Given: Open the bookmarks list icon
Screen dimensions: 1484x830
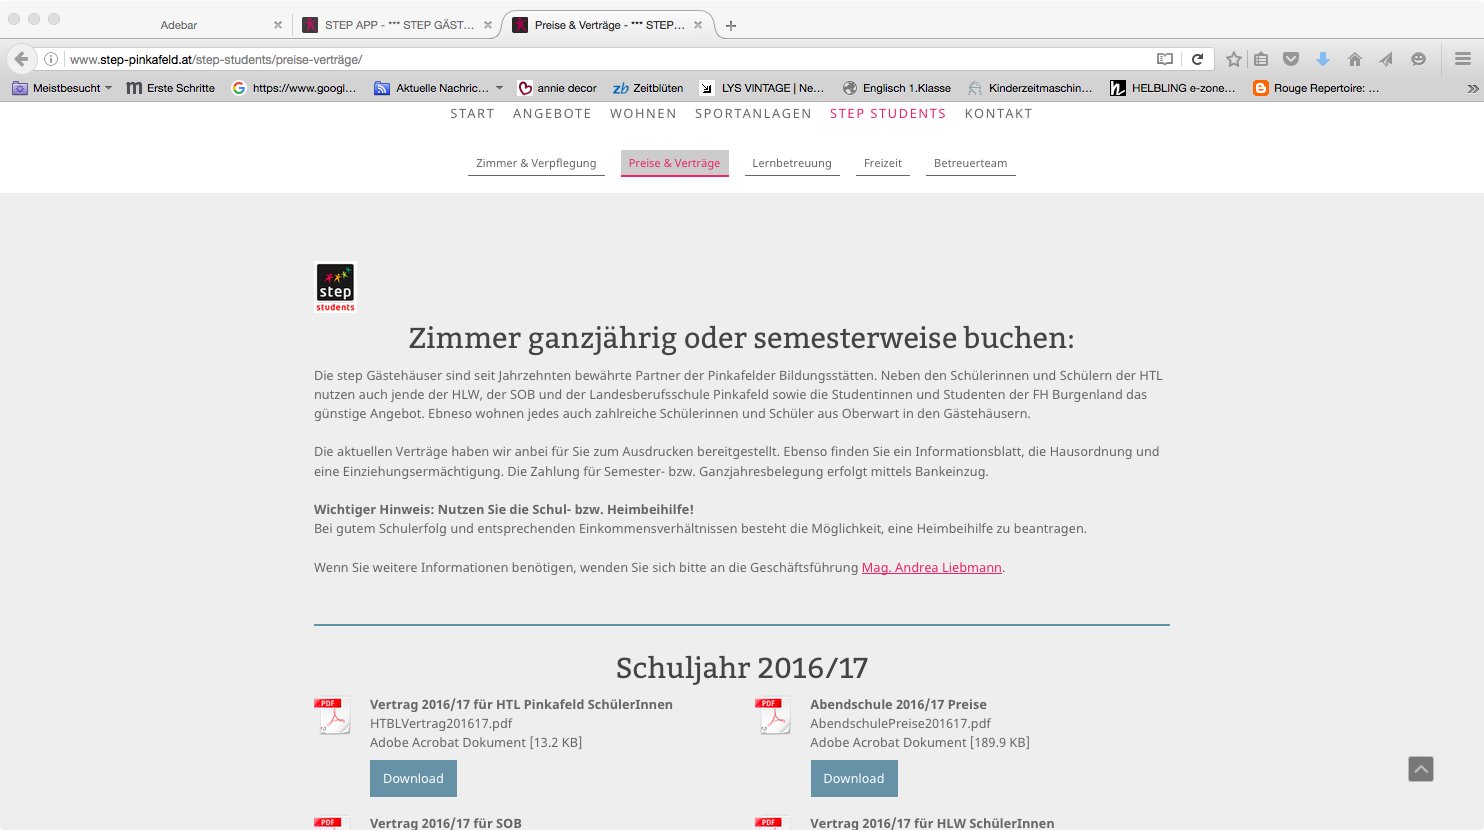Looking at the screenshot, I should click(x=1261, y=59).
